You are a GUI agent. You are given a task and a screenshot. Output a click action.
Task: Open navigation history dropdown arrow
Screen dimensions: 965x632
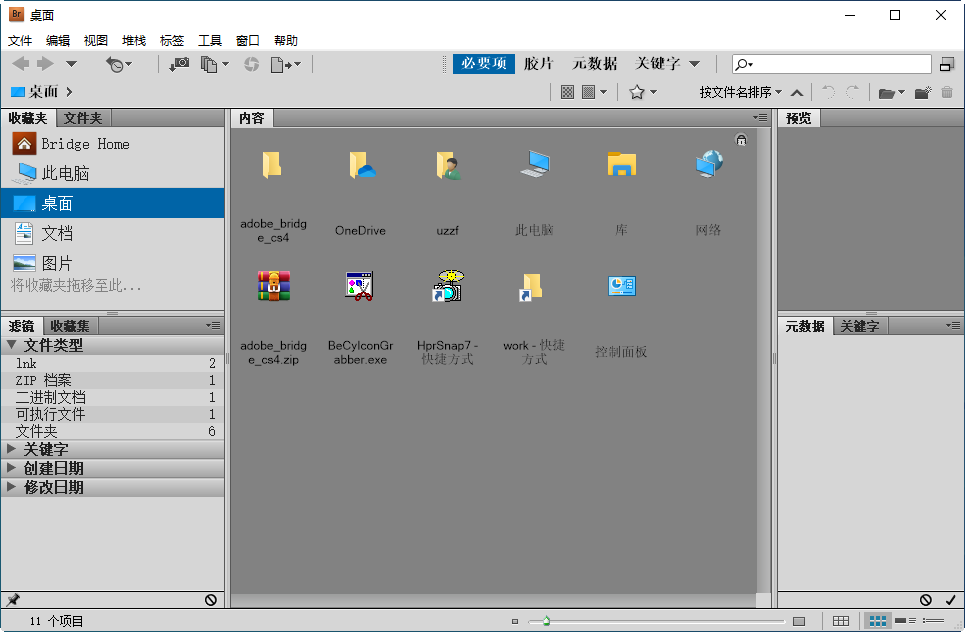[71, 64]
